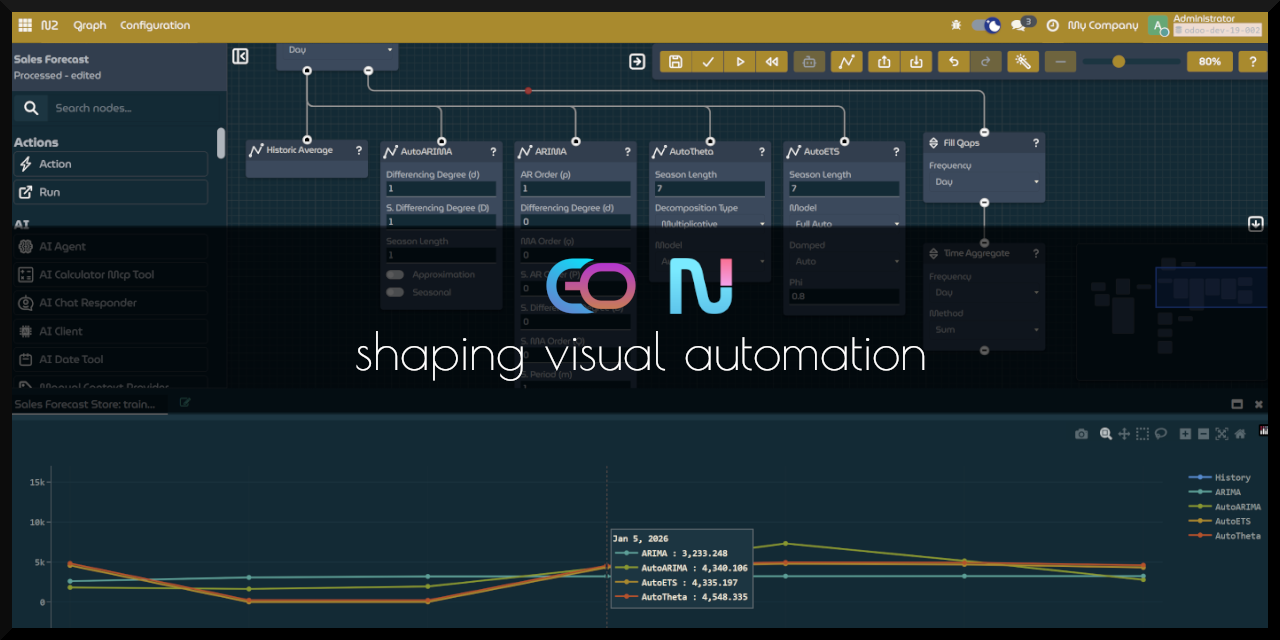The width and height of the screenshot is (1280, 640).
Task: Switch to the Sales Forecast Store tab
Action: (x=85, y=403)
